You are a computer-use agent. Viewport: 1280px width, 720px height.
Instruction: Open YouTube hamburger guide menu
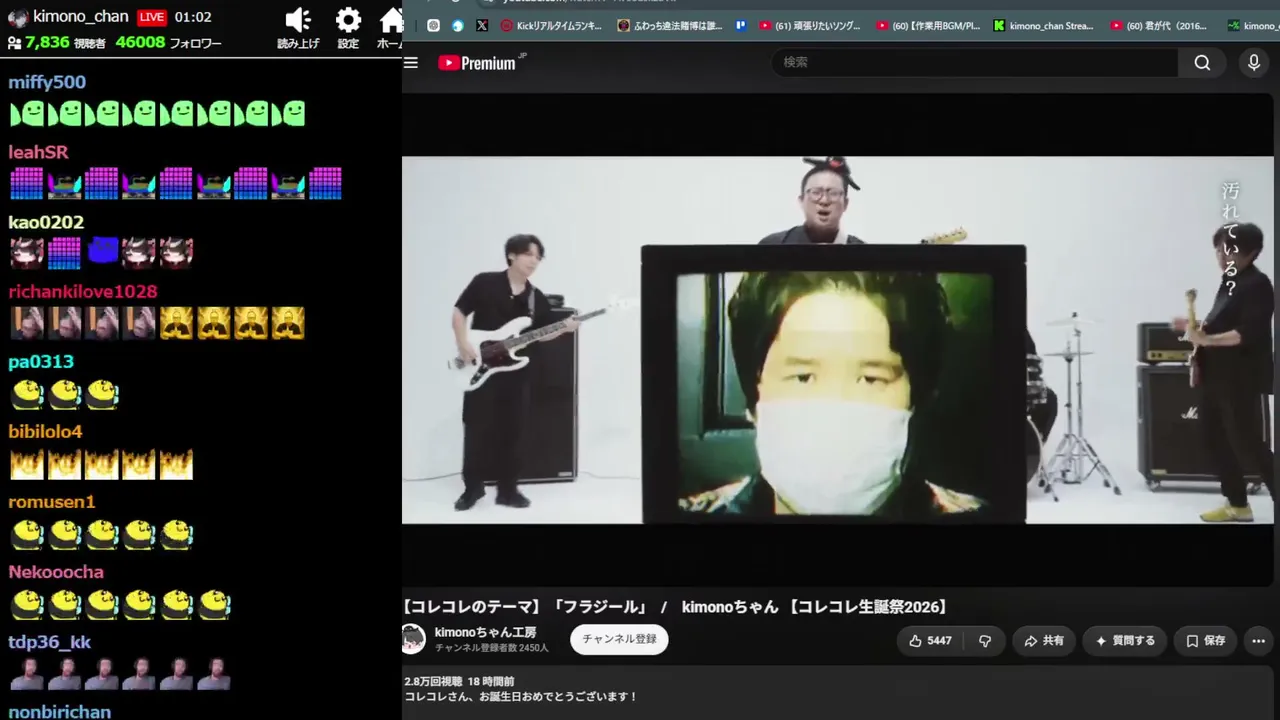click(x=411, y=63)
